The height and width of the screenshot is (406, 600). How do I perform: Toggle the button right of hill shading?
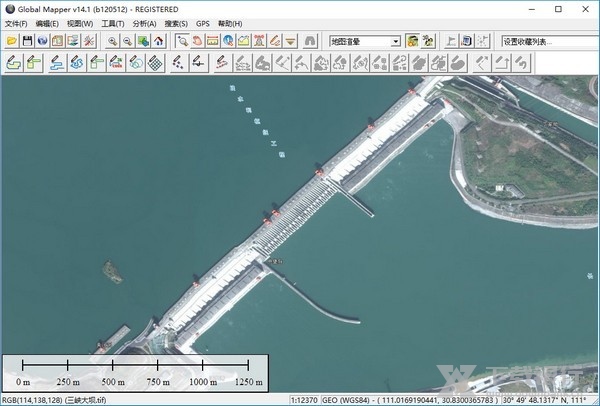pos(428,41)
